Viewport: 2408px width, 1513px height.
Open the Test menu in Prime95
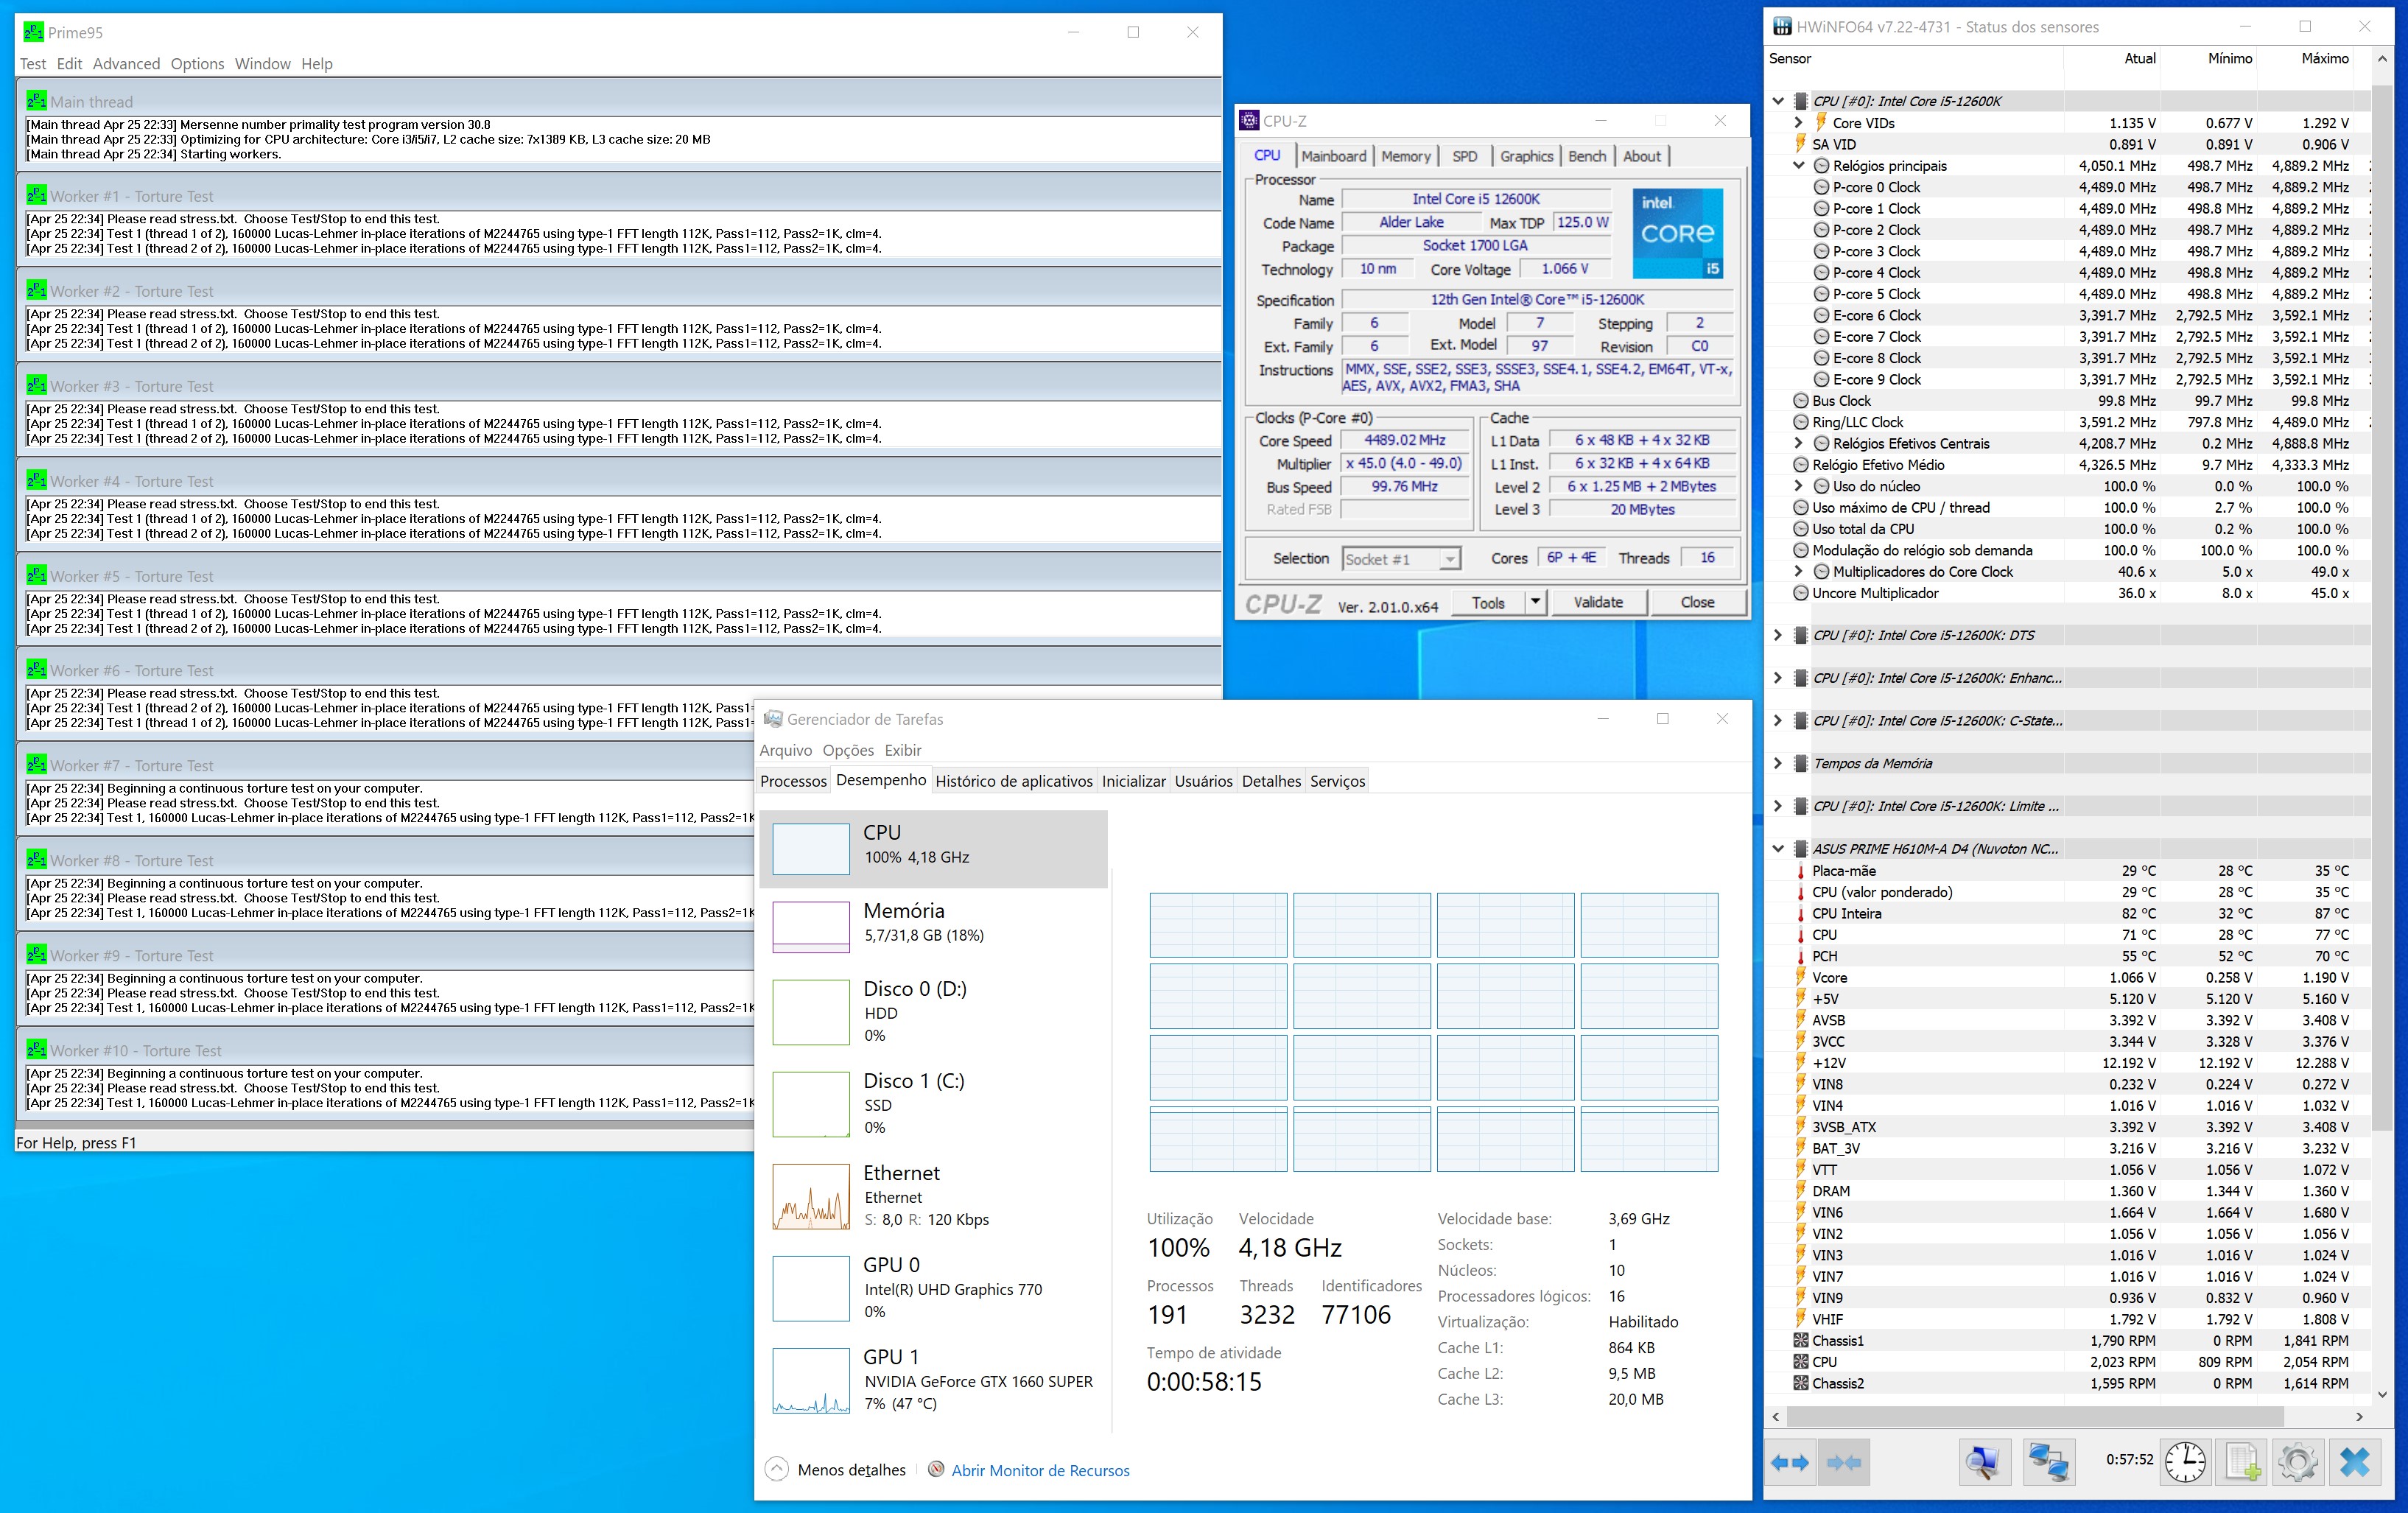tap(33, 63)
